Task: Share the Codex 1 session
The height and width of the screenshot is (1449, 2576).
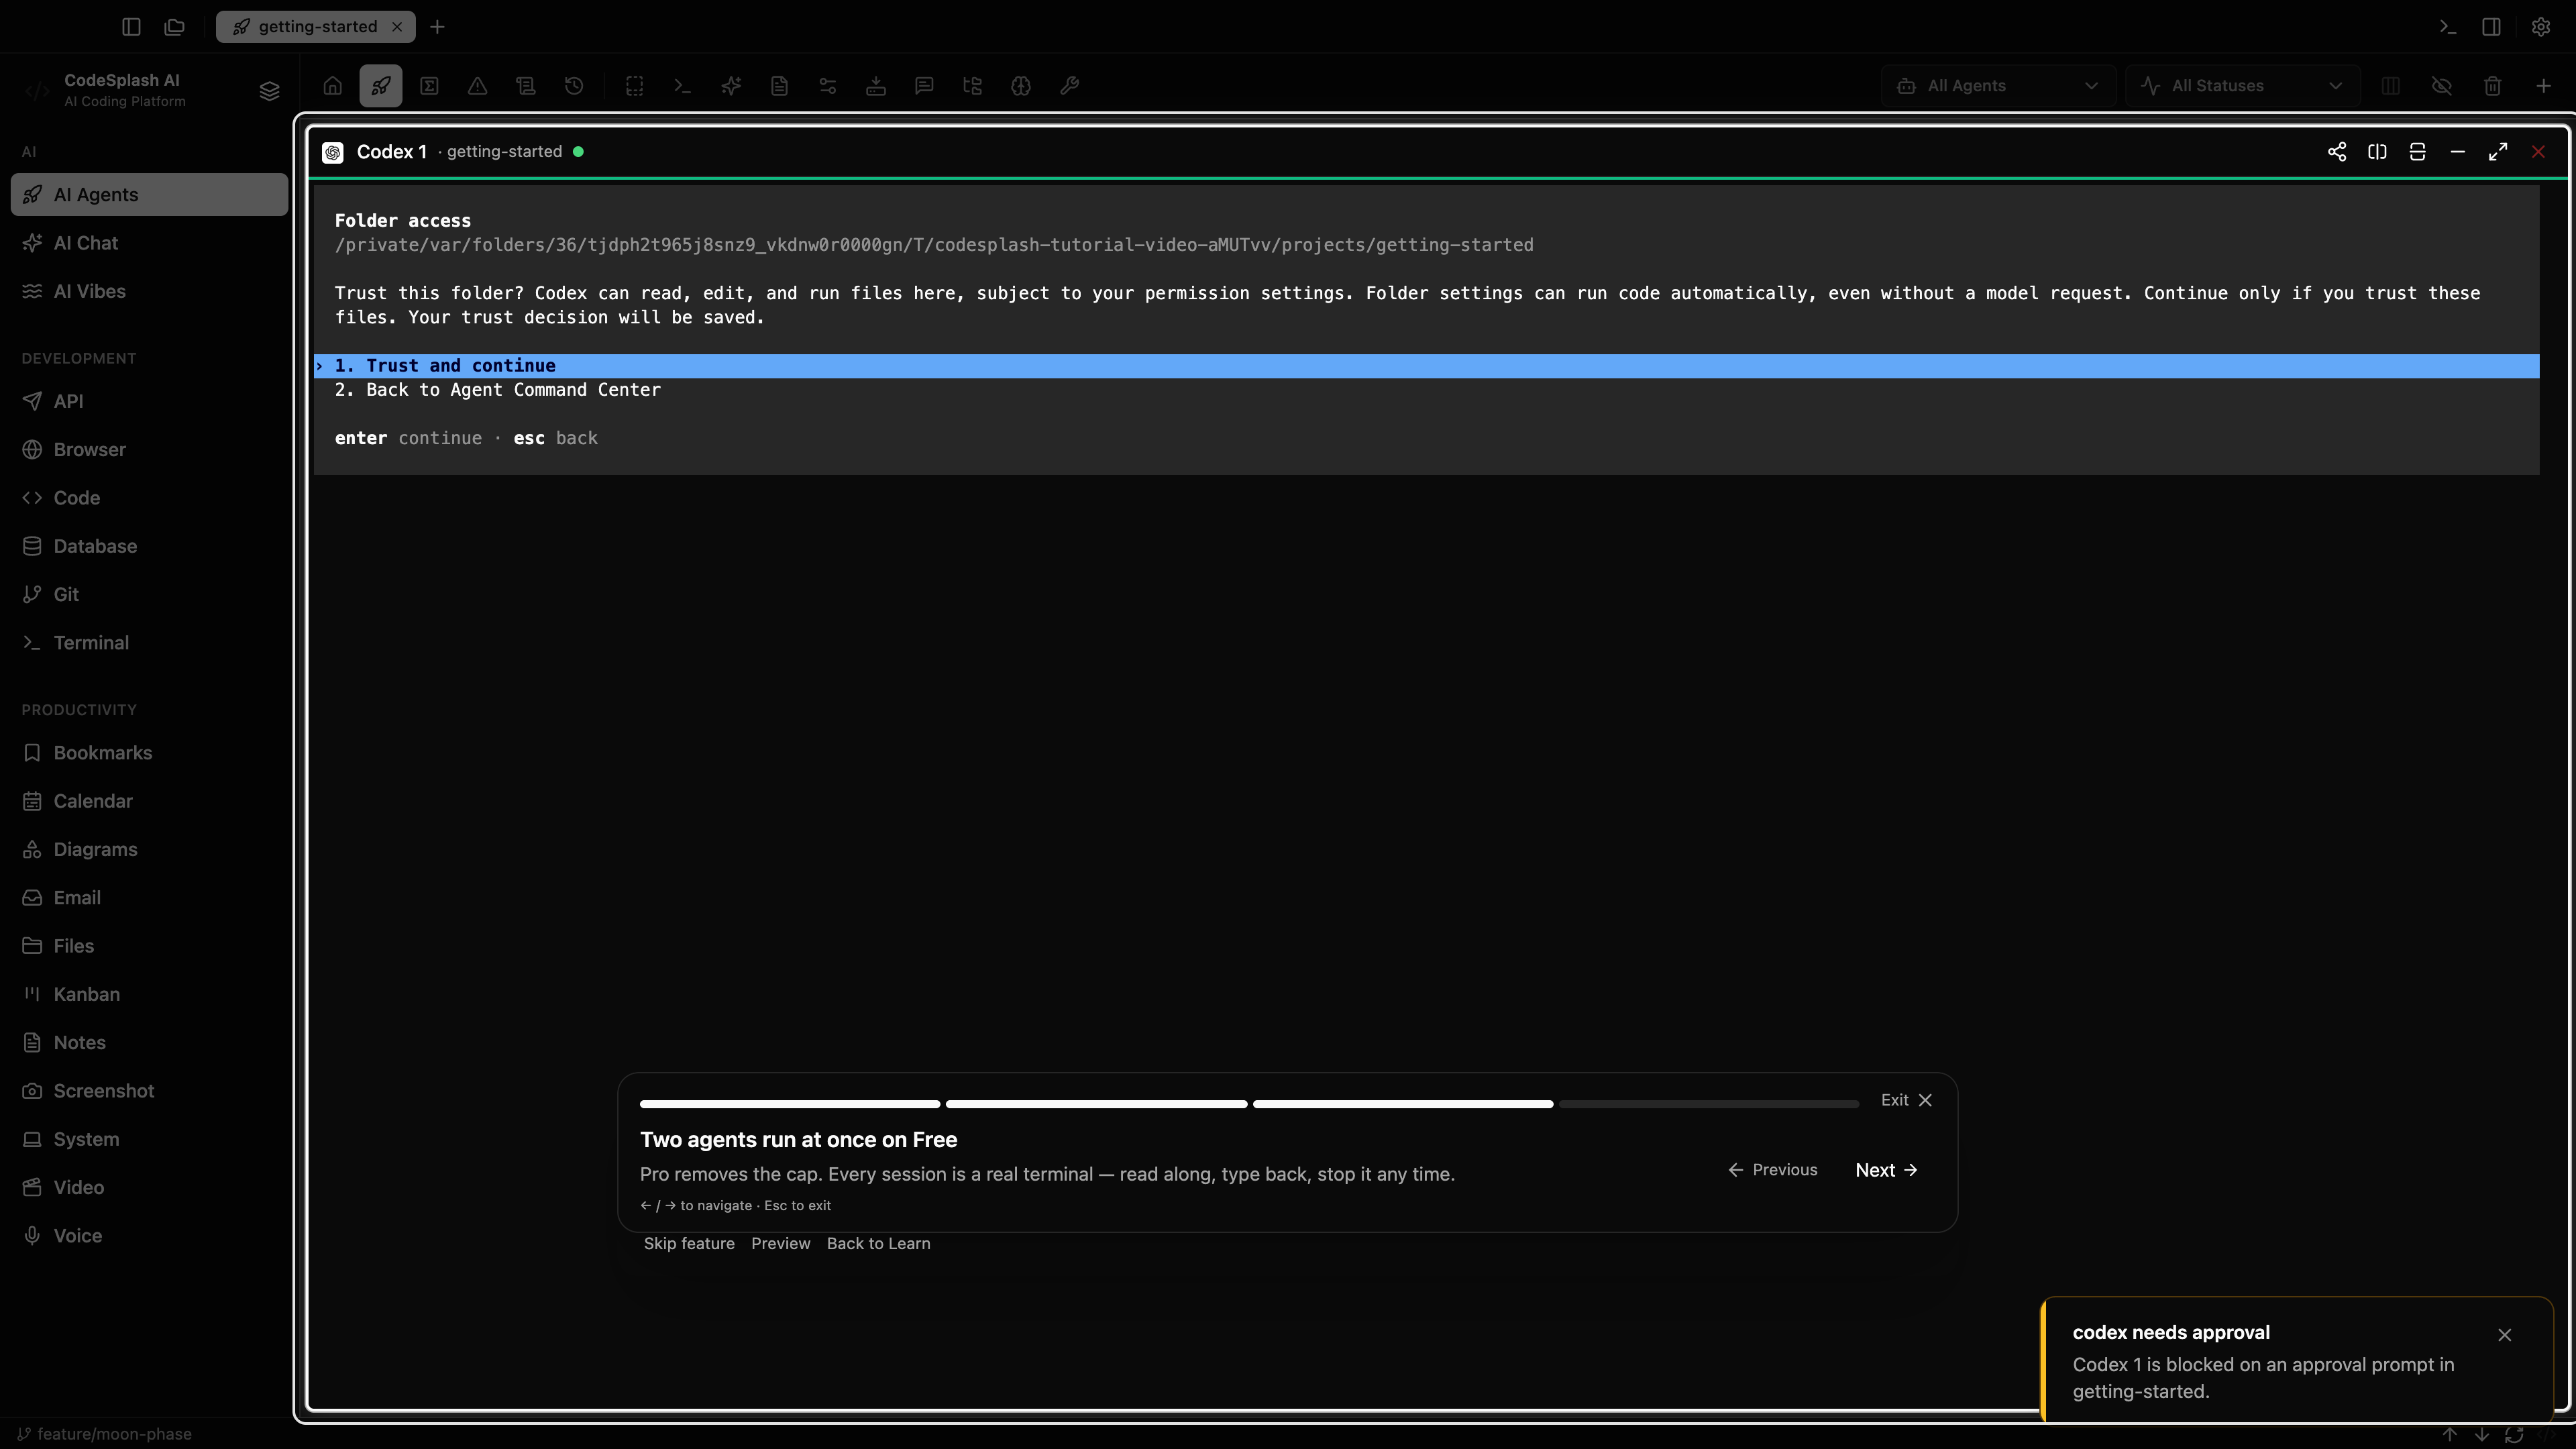Action: (2337, 152)
